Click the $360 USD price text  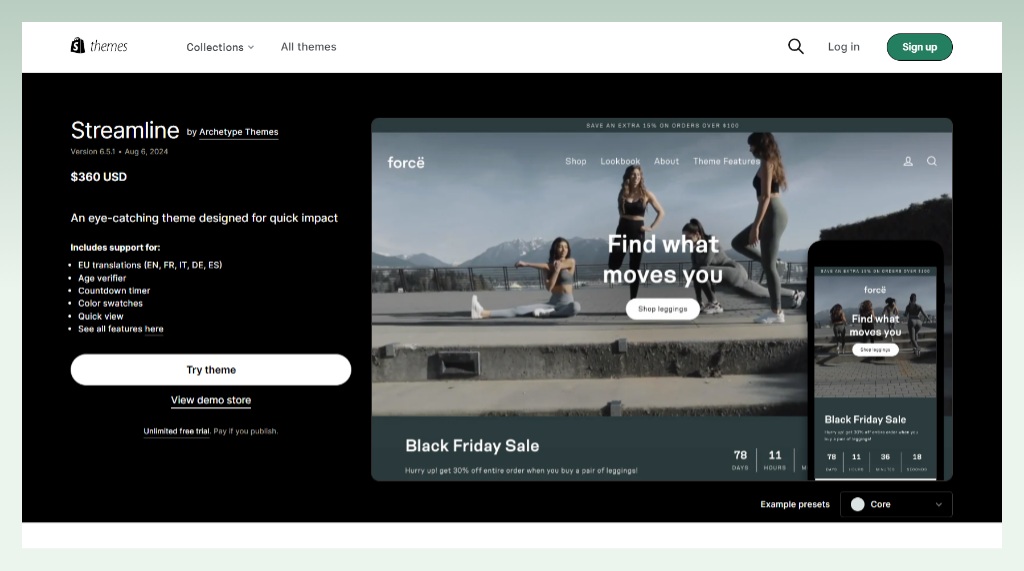coord(99,177)
